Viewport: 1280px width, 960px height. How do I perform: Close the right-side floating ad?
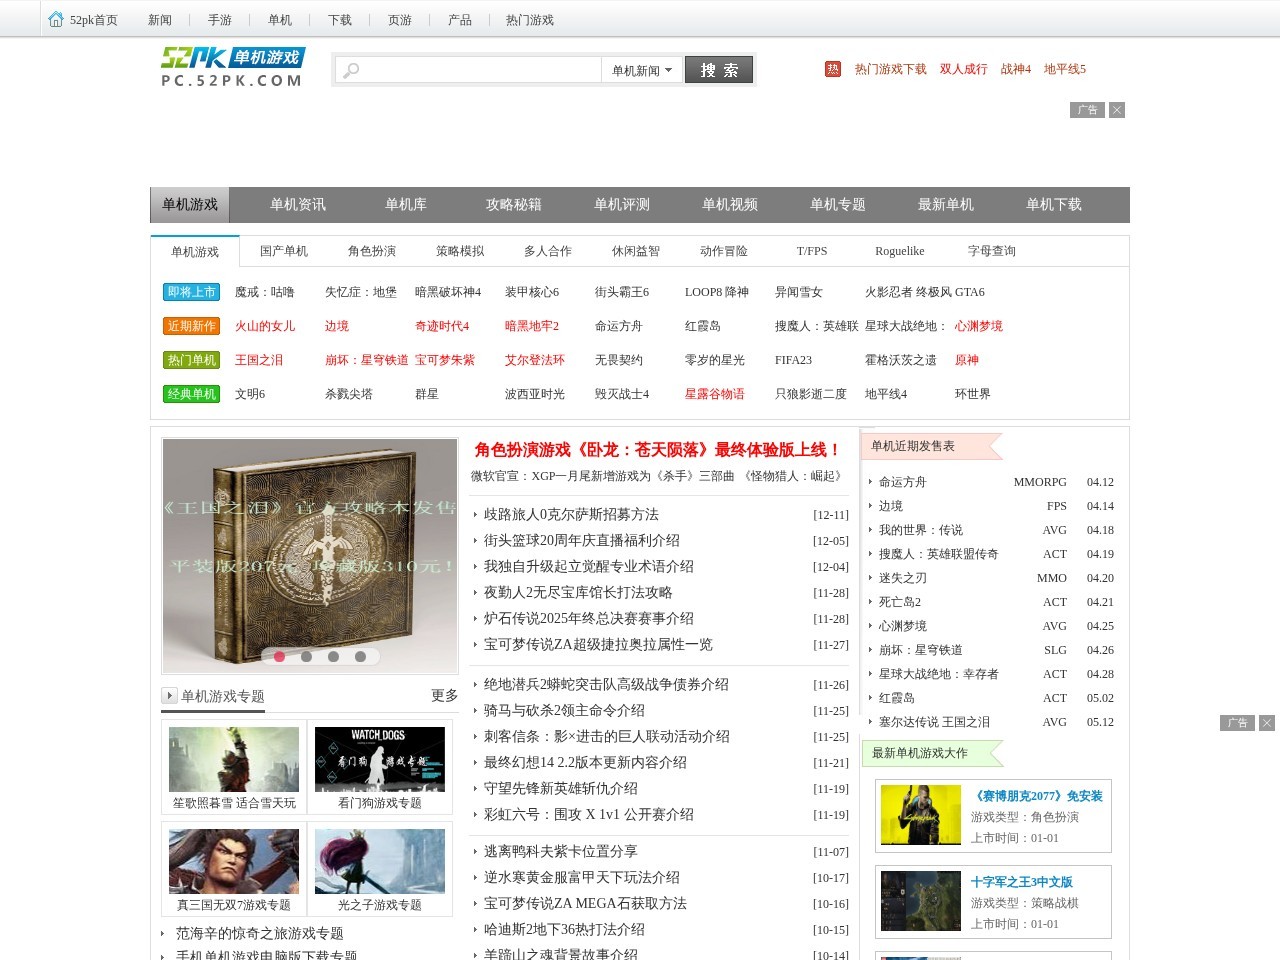pos(1267,723)
